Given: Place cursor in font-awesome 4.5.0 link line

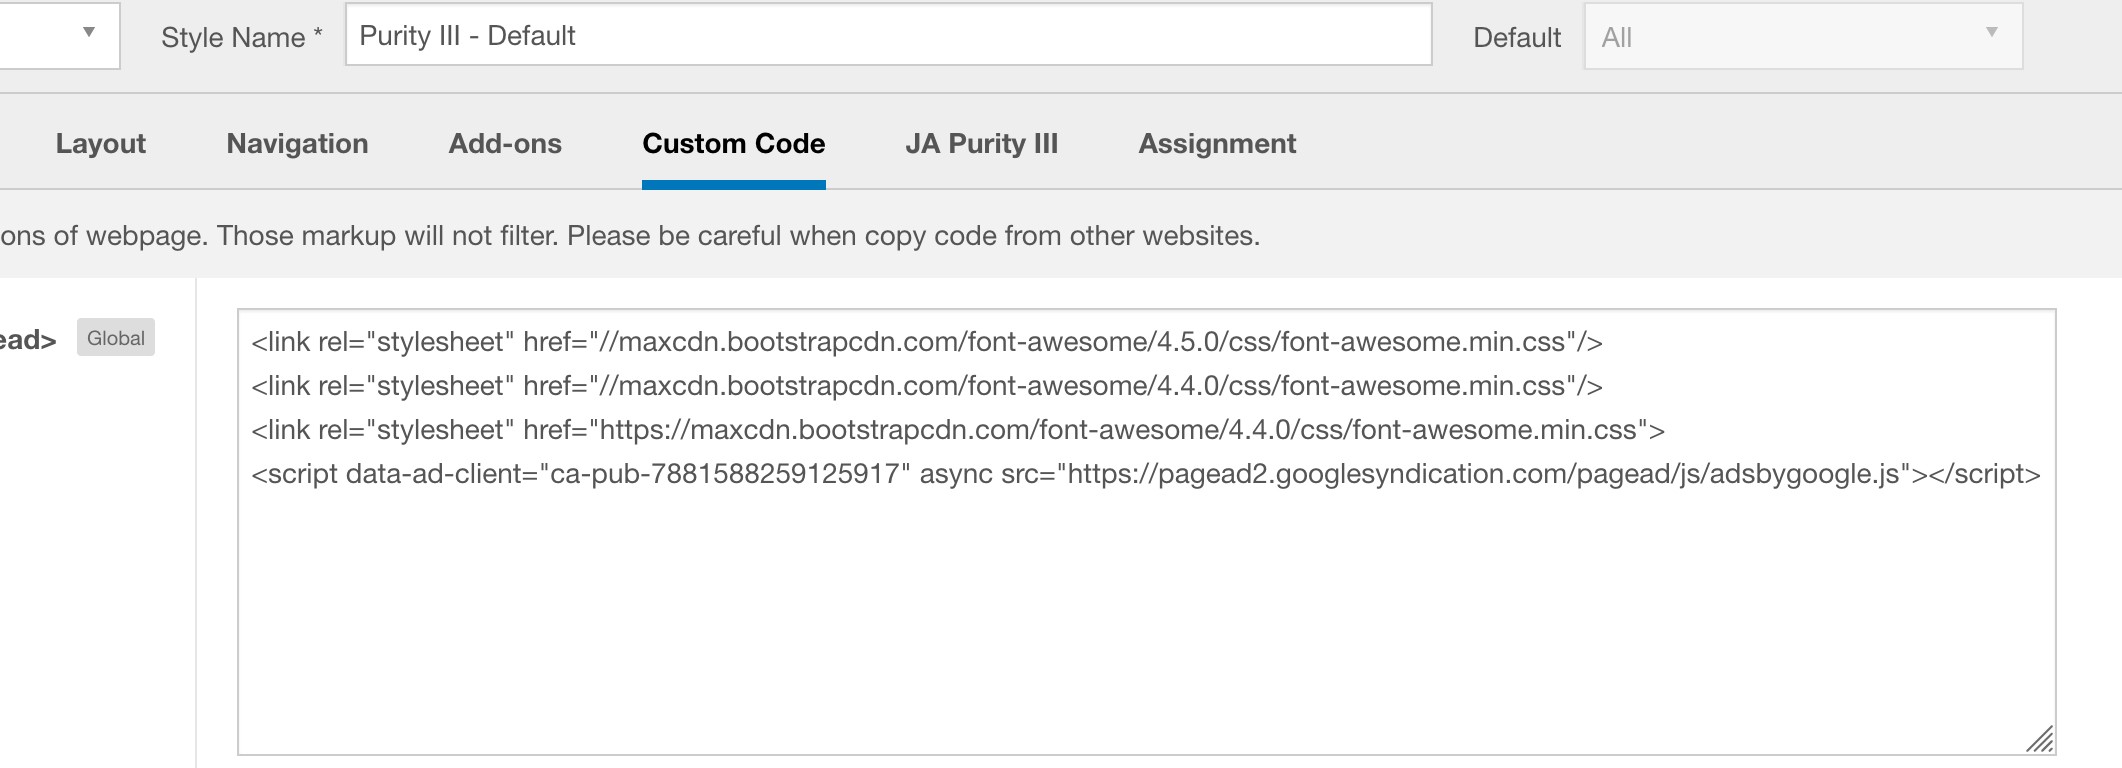Looking at the screenshot, I should pos(926,342).
